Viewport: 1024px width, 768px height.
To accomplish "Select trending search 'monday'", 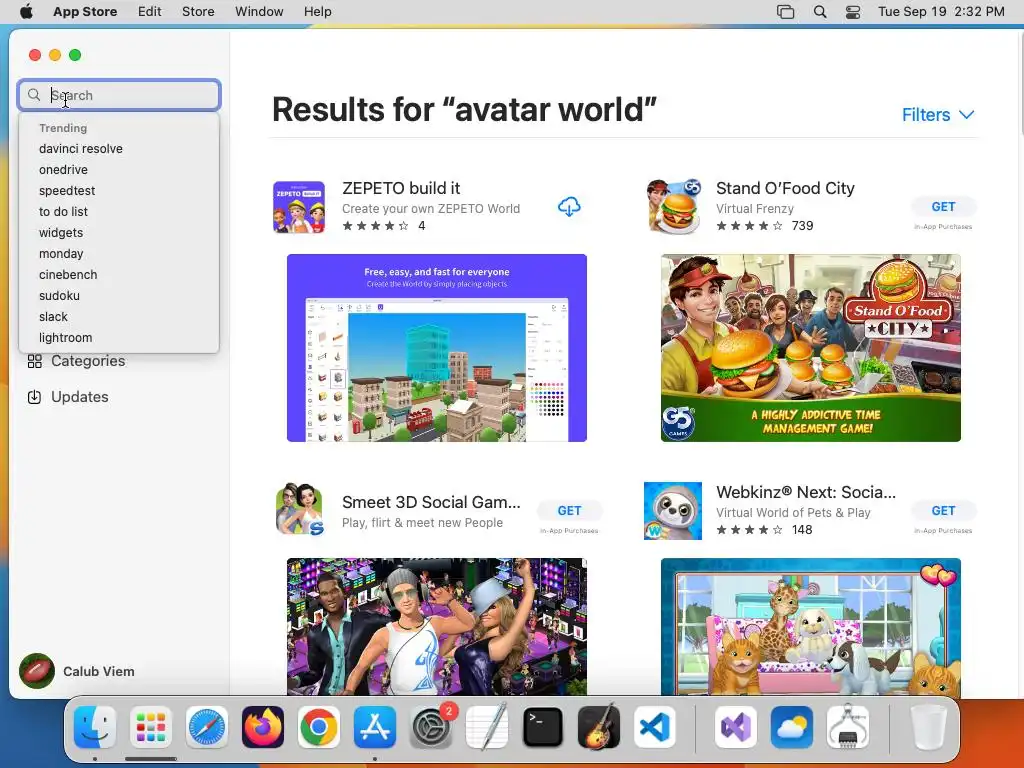I will [61, 253].
